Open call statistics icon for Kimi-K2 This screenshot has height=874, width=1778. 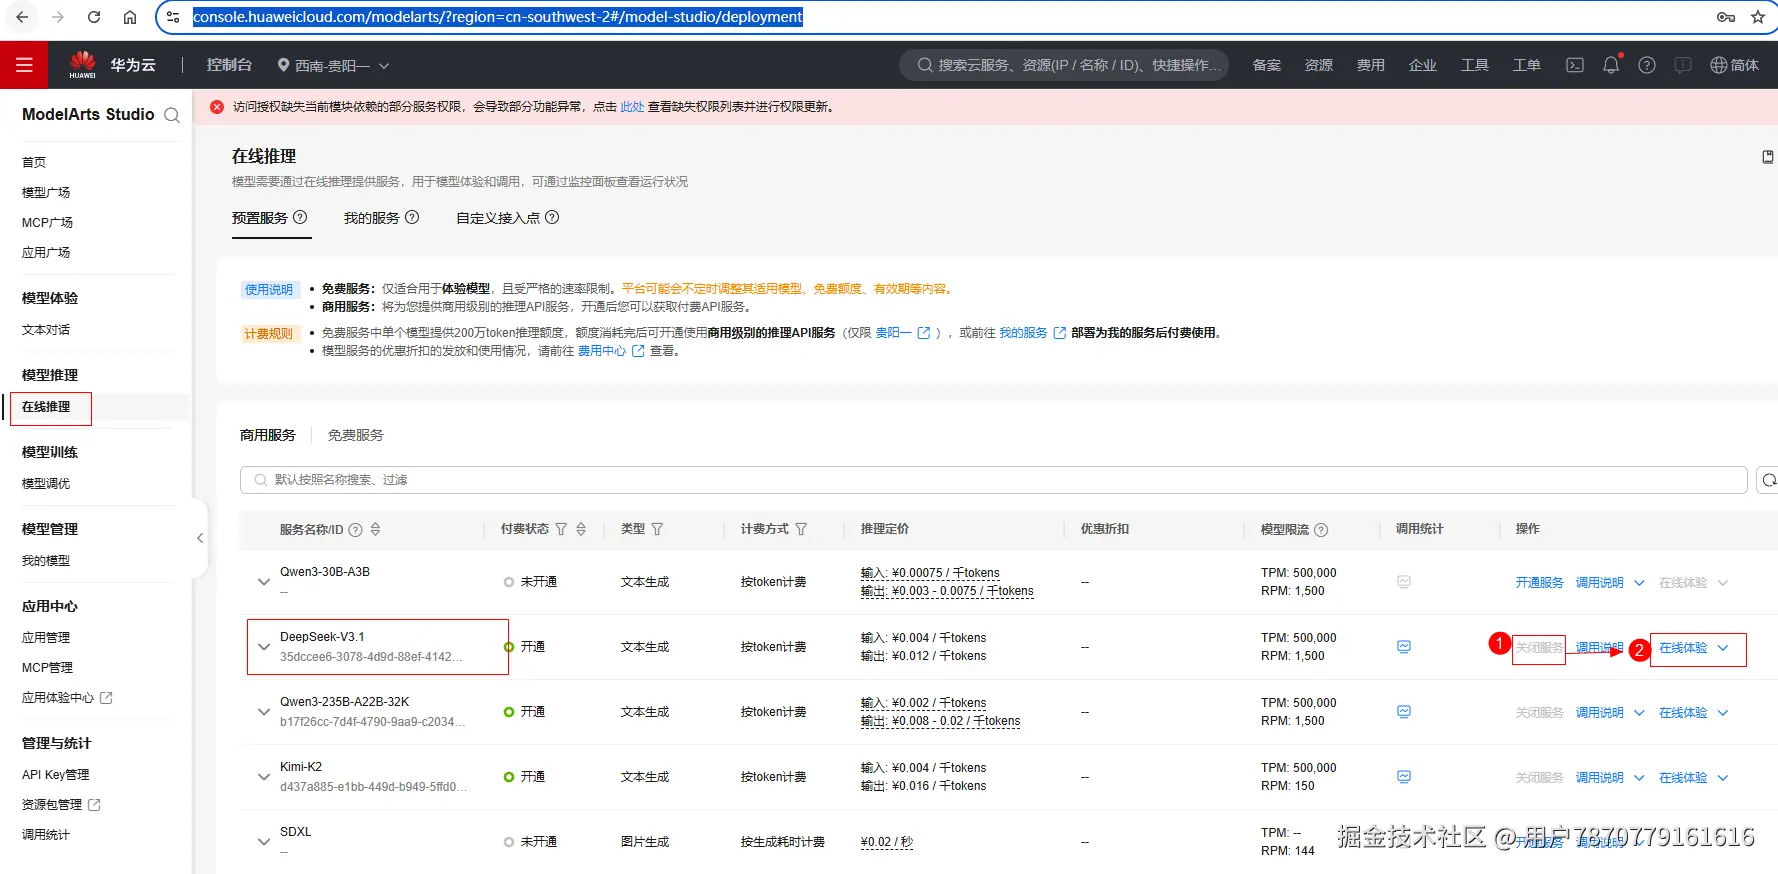tap(1404, 777)
